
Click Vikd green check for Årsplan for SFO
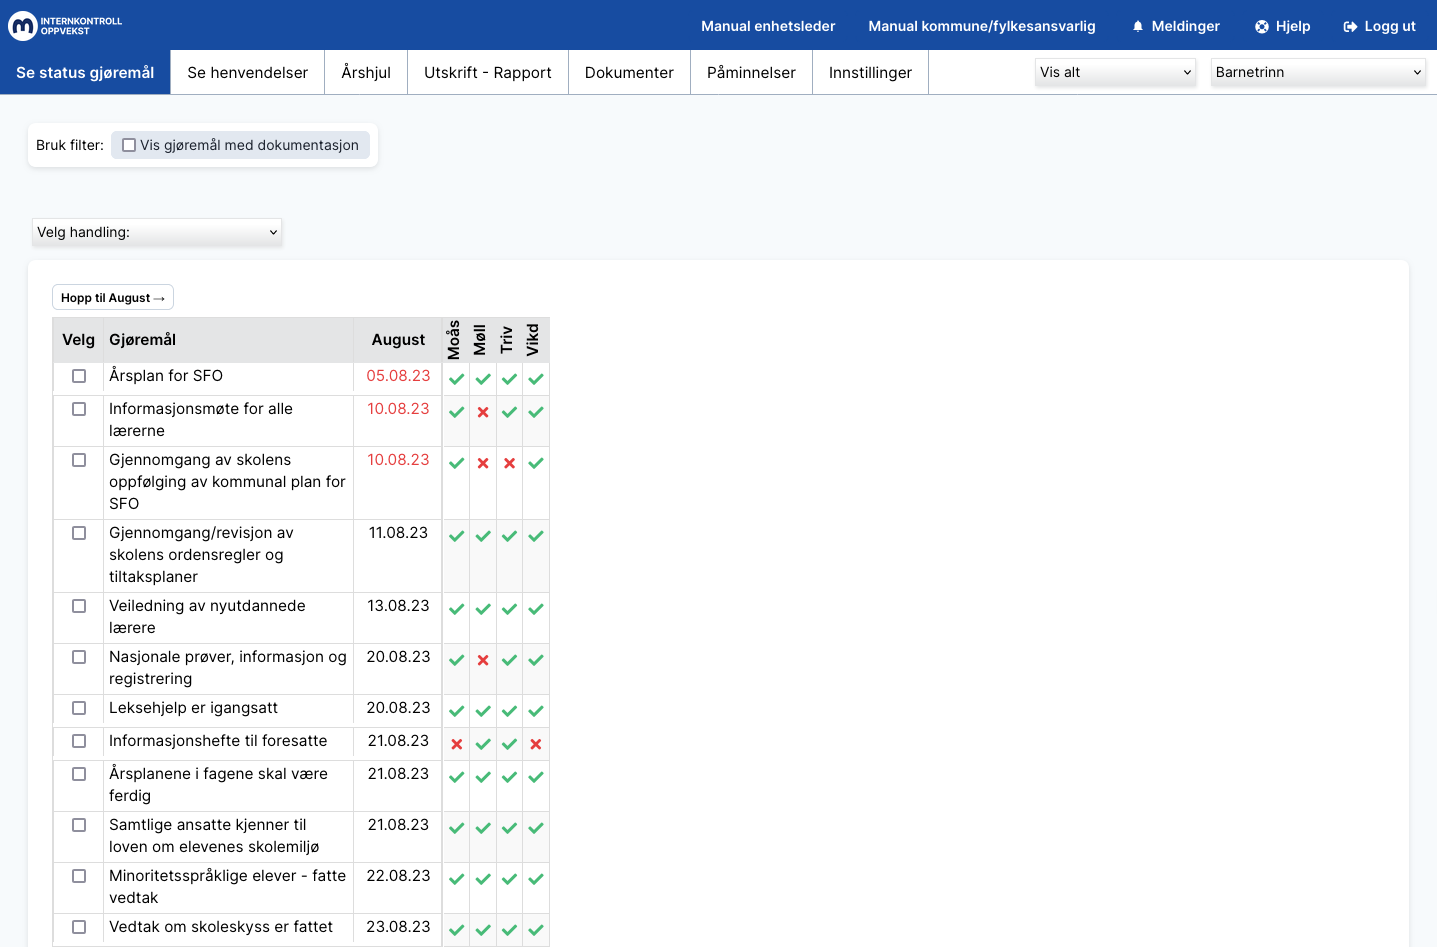536,379
